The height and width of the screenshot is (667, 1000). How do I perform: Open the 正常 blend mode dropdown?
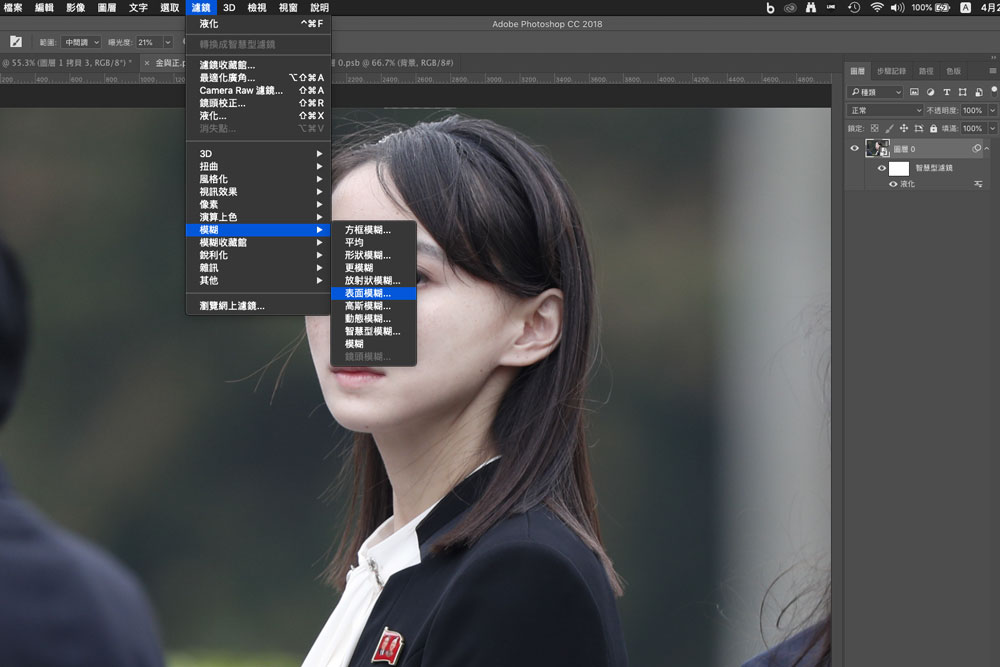click(883, 110)
